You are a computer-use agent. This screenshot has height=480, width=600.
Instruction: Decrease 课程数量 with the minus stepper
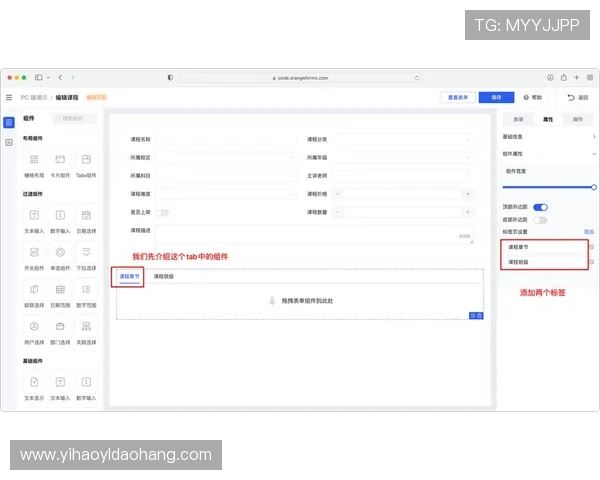click(337, 212)
